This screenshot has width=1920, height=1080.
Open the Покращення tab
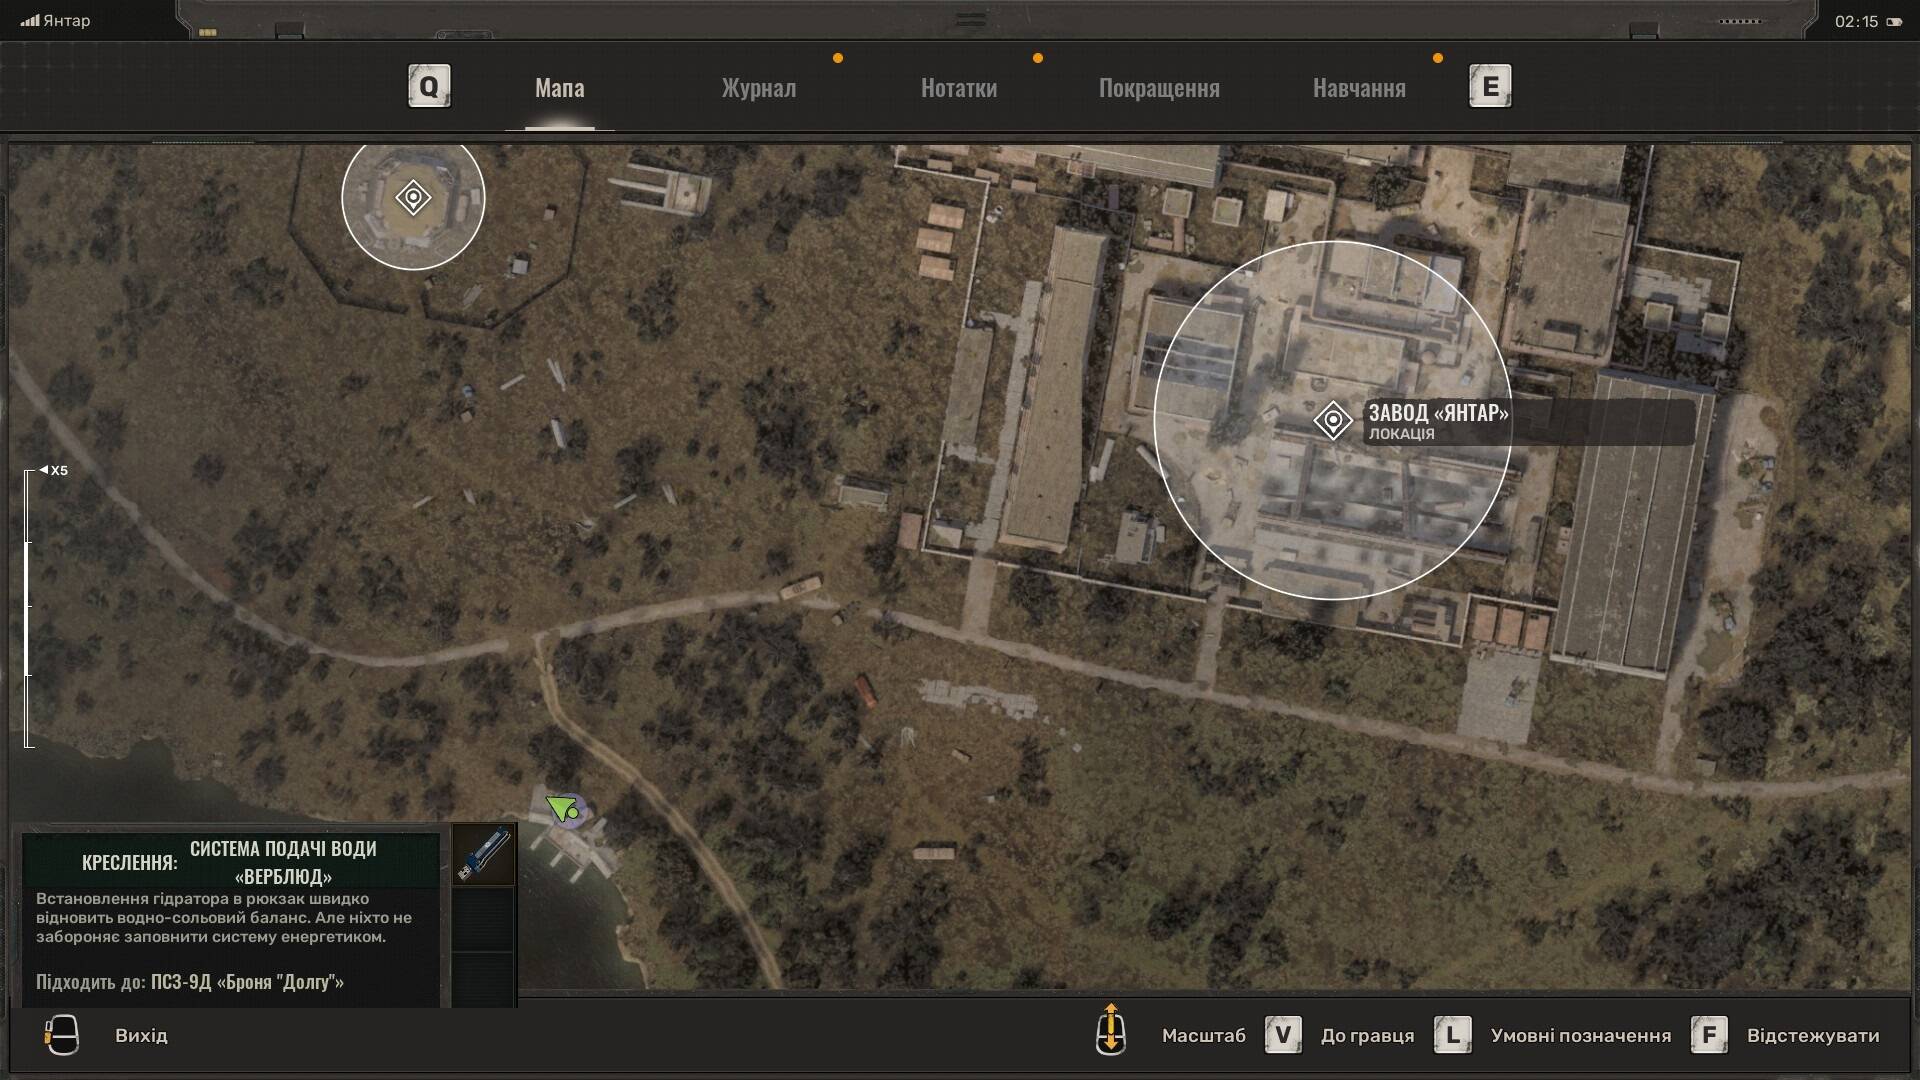[x=1159, y=88]
